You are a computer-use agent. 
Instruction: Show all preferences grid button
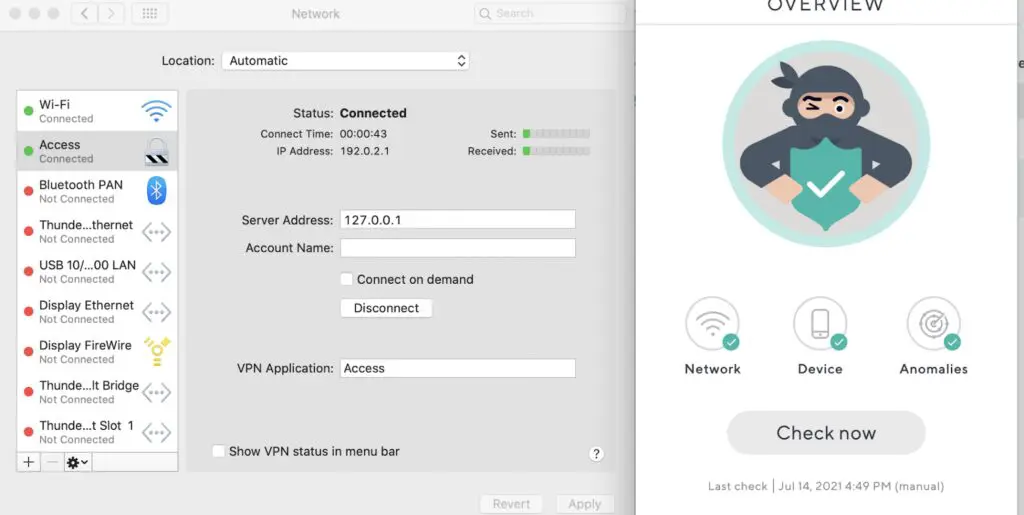[x=150, y=14]
